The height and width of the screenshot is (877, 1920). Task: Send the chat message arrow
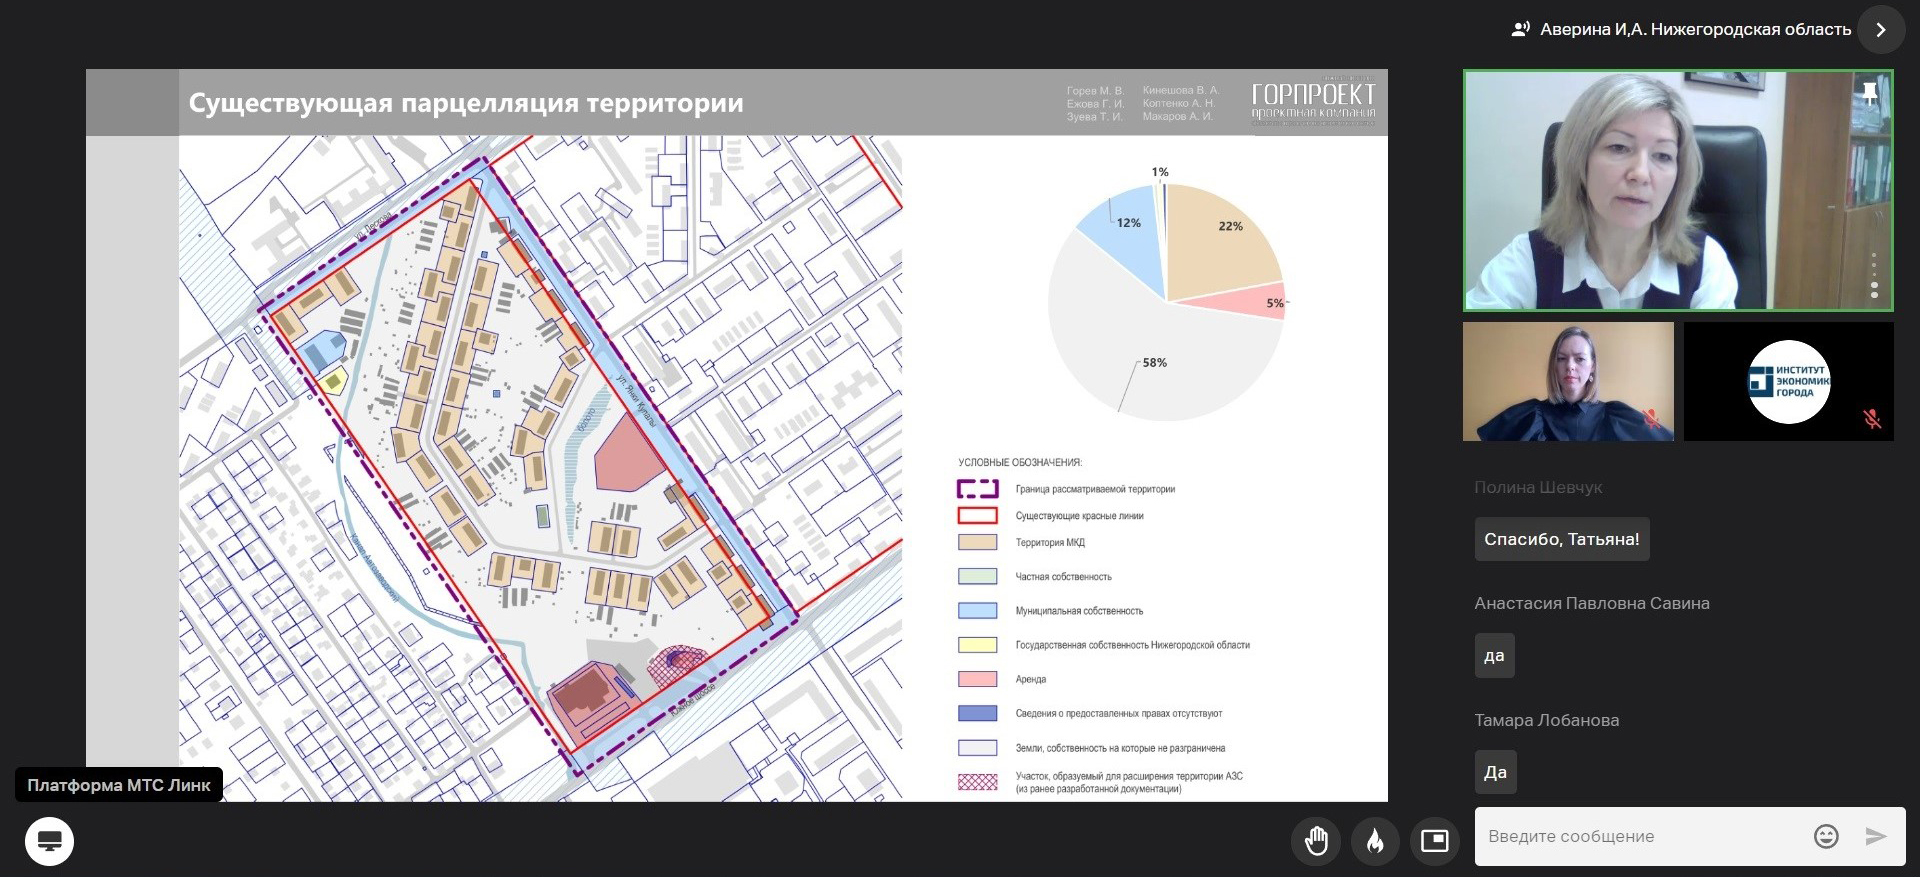(1876, 836)
